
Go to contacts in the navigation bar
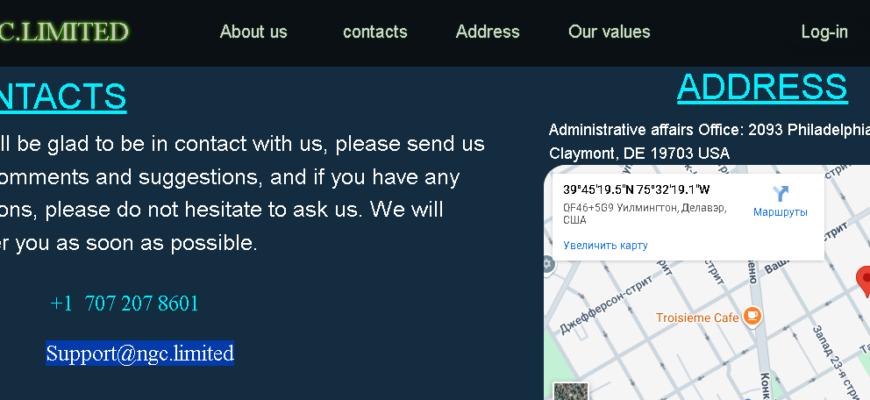point(375,32)
